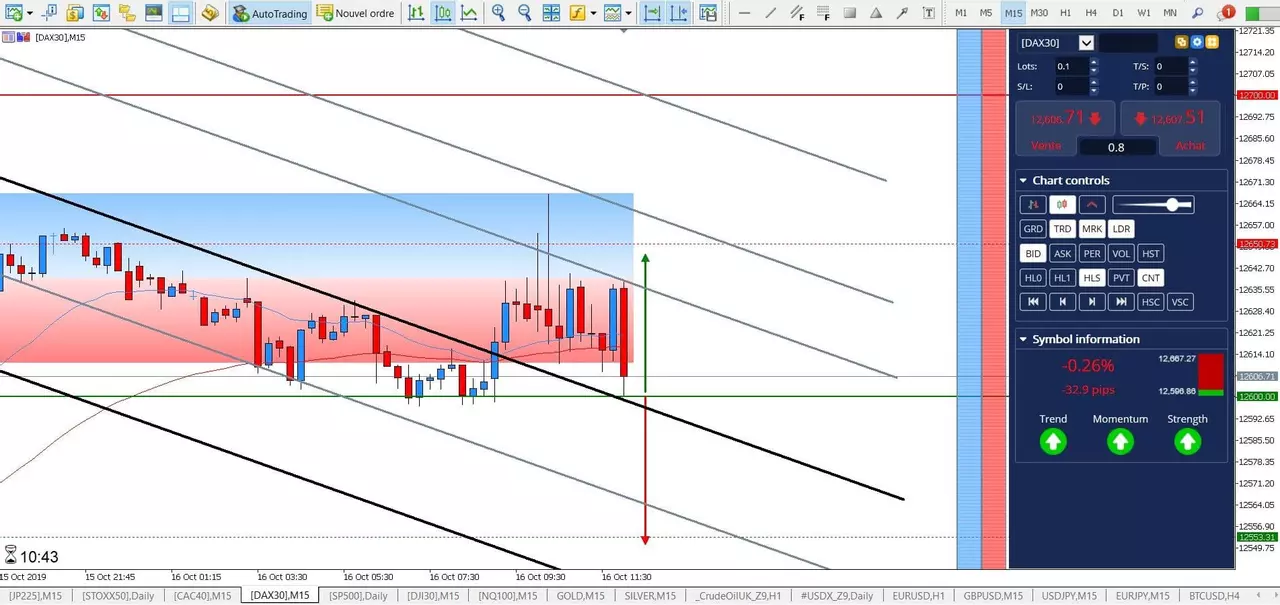Open the new chart icon
1280x605 pixels.
coord(13,13)
